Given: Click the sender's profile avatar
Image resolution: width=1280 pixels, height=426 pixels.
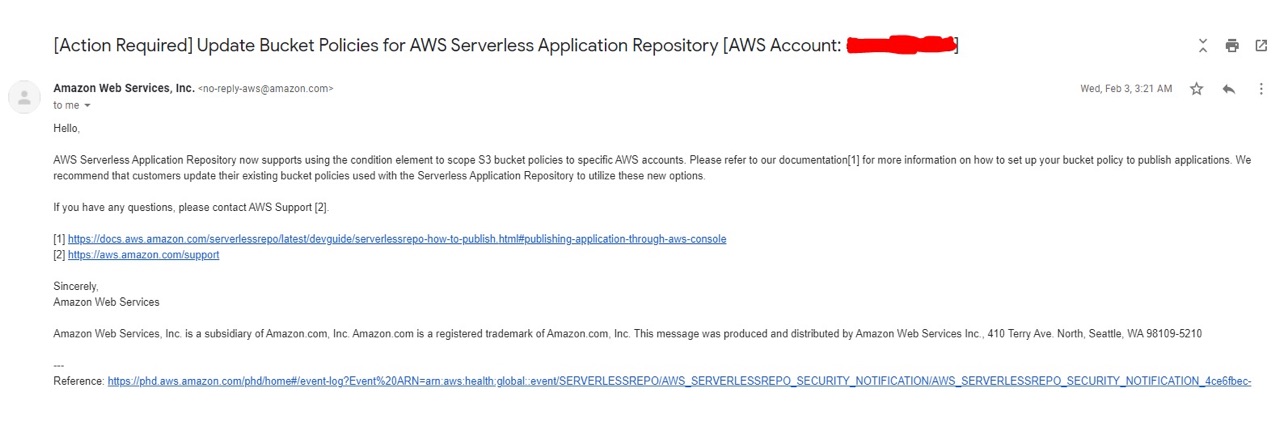Looking at the screenshot, I should point(24,97).
